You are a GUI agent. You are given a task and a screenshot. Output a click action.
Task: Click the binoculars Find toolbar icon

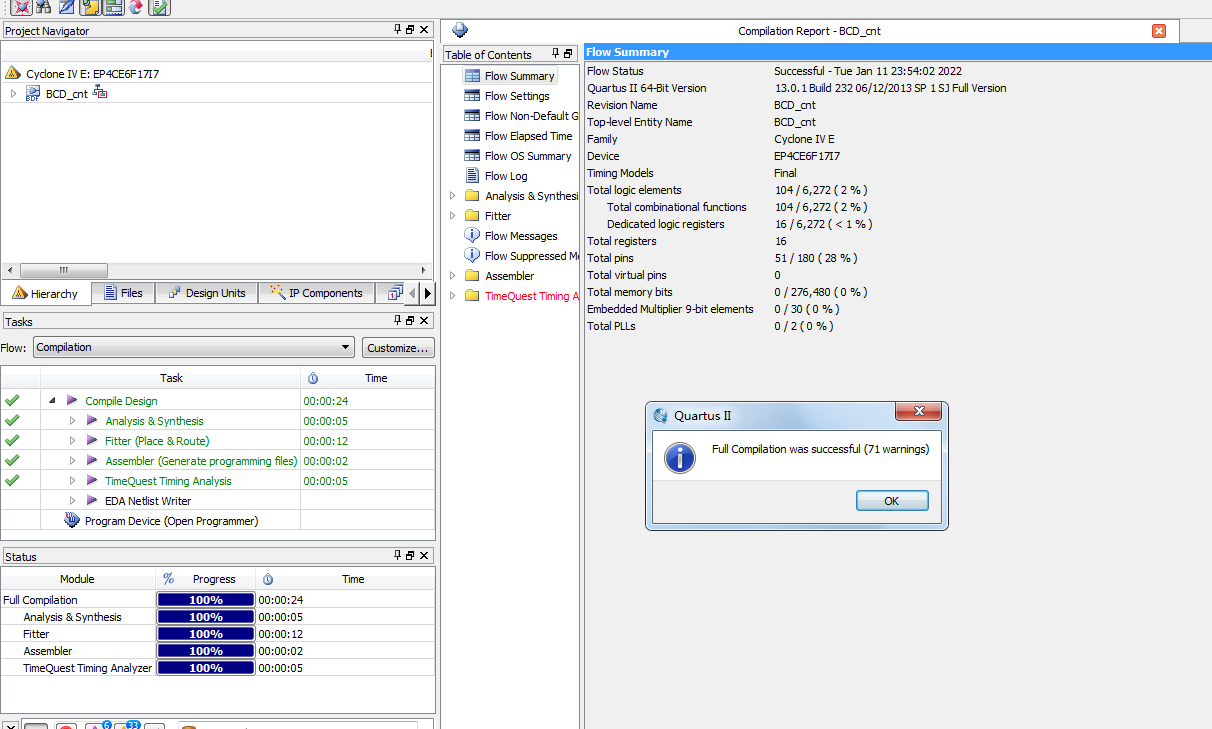[x=43, y=7]
